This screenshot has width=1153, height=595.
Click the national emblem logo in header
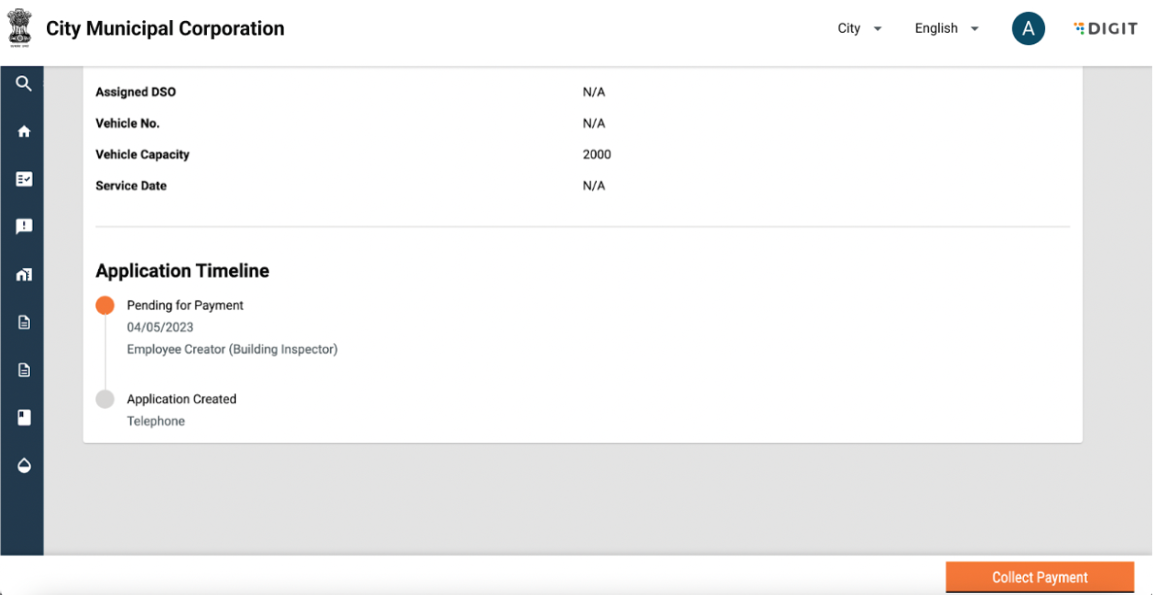pyautogui.click(x=20, y=28)
